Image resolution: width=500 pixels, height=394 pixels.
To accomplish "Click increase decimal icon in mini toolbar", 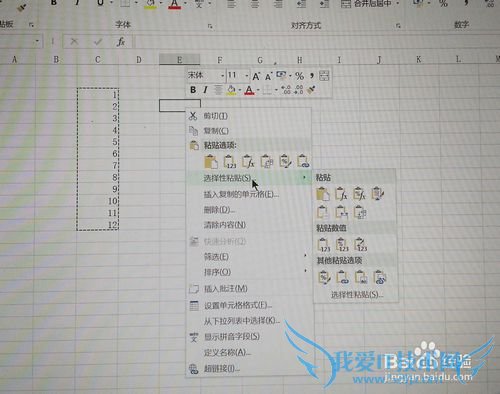I will [286, 89].
